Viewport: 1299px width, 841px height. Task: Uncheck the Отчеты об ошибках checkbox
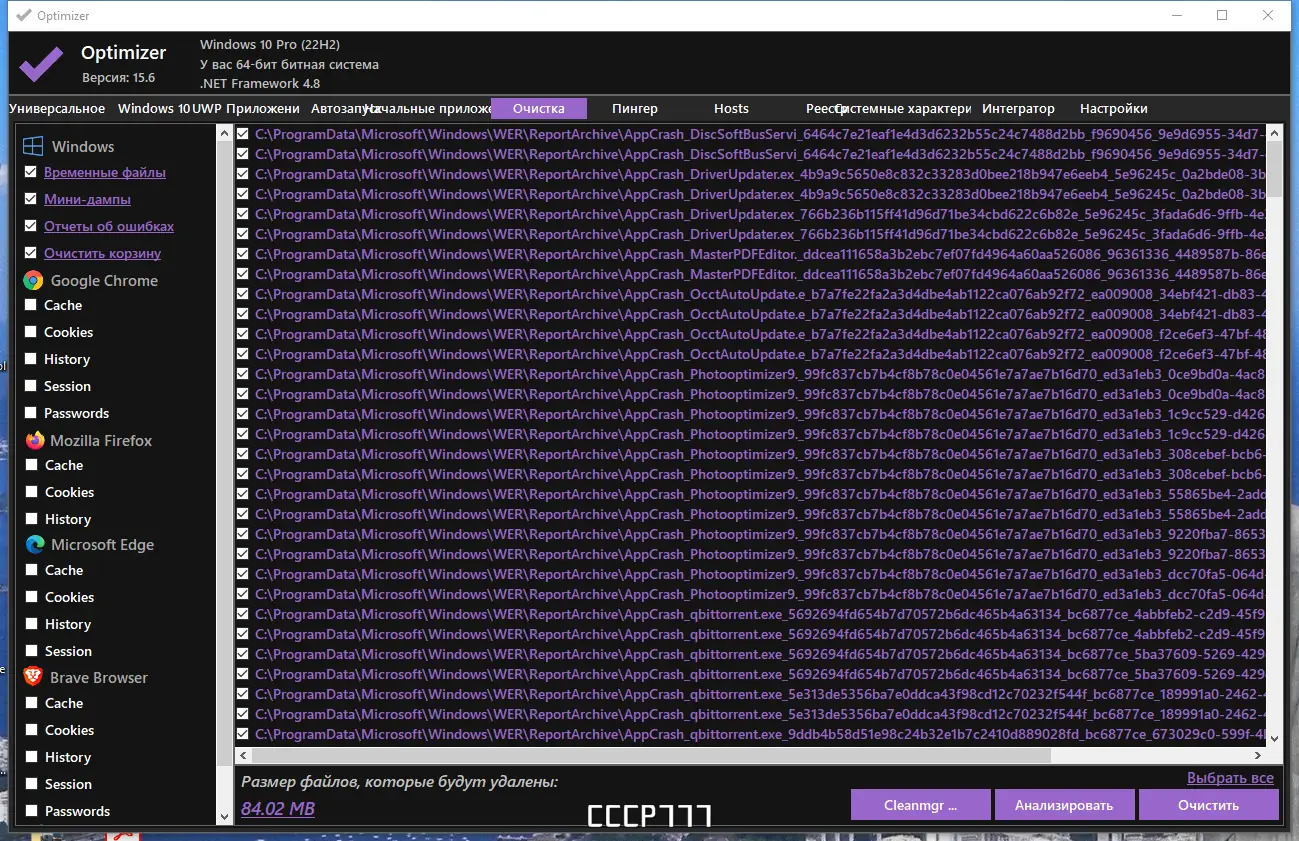pos(30,226)
